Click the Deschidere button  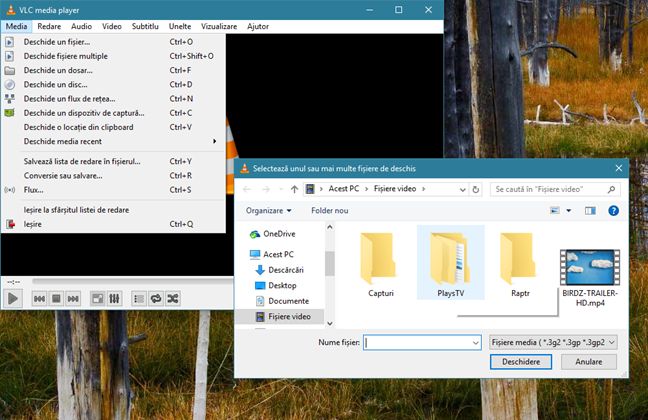pos(521,362)
